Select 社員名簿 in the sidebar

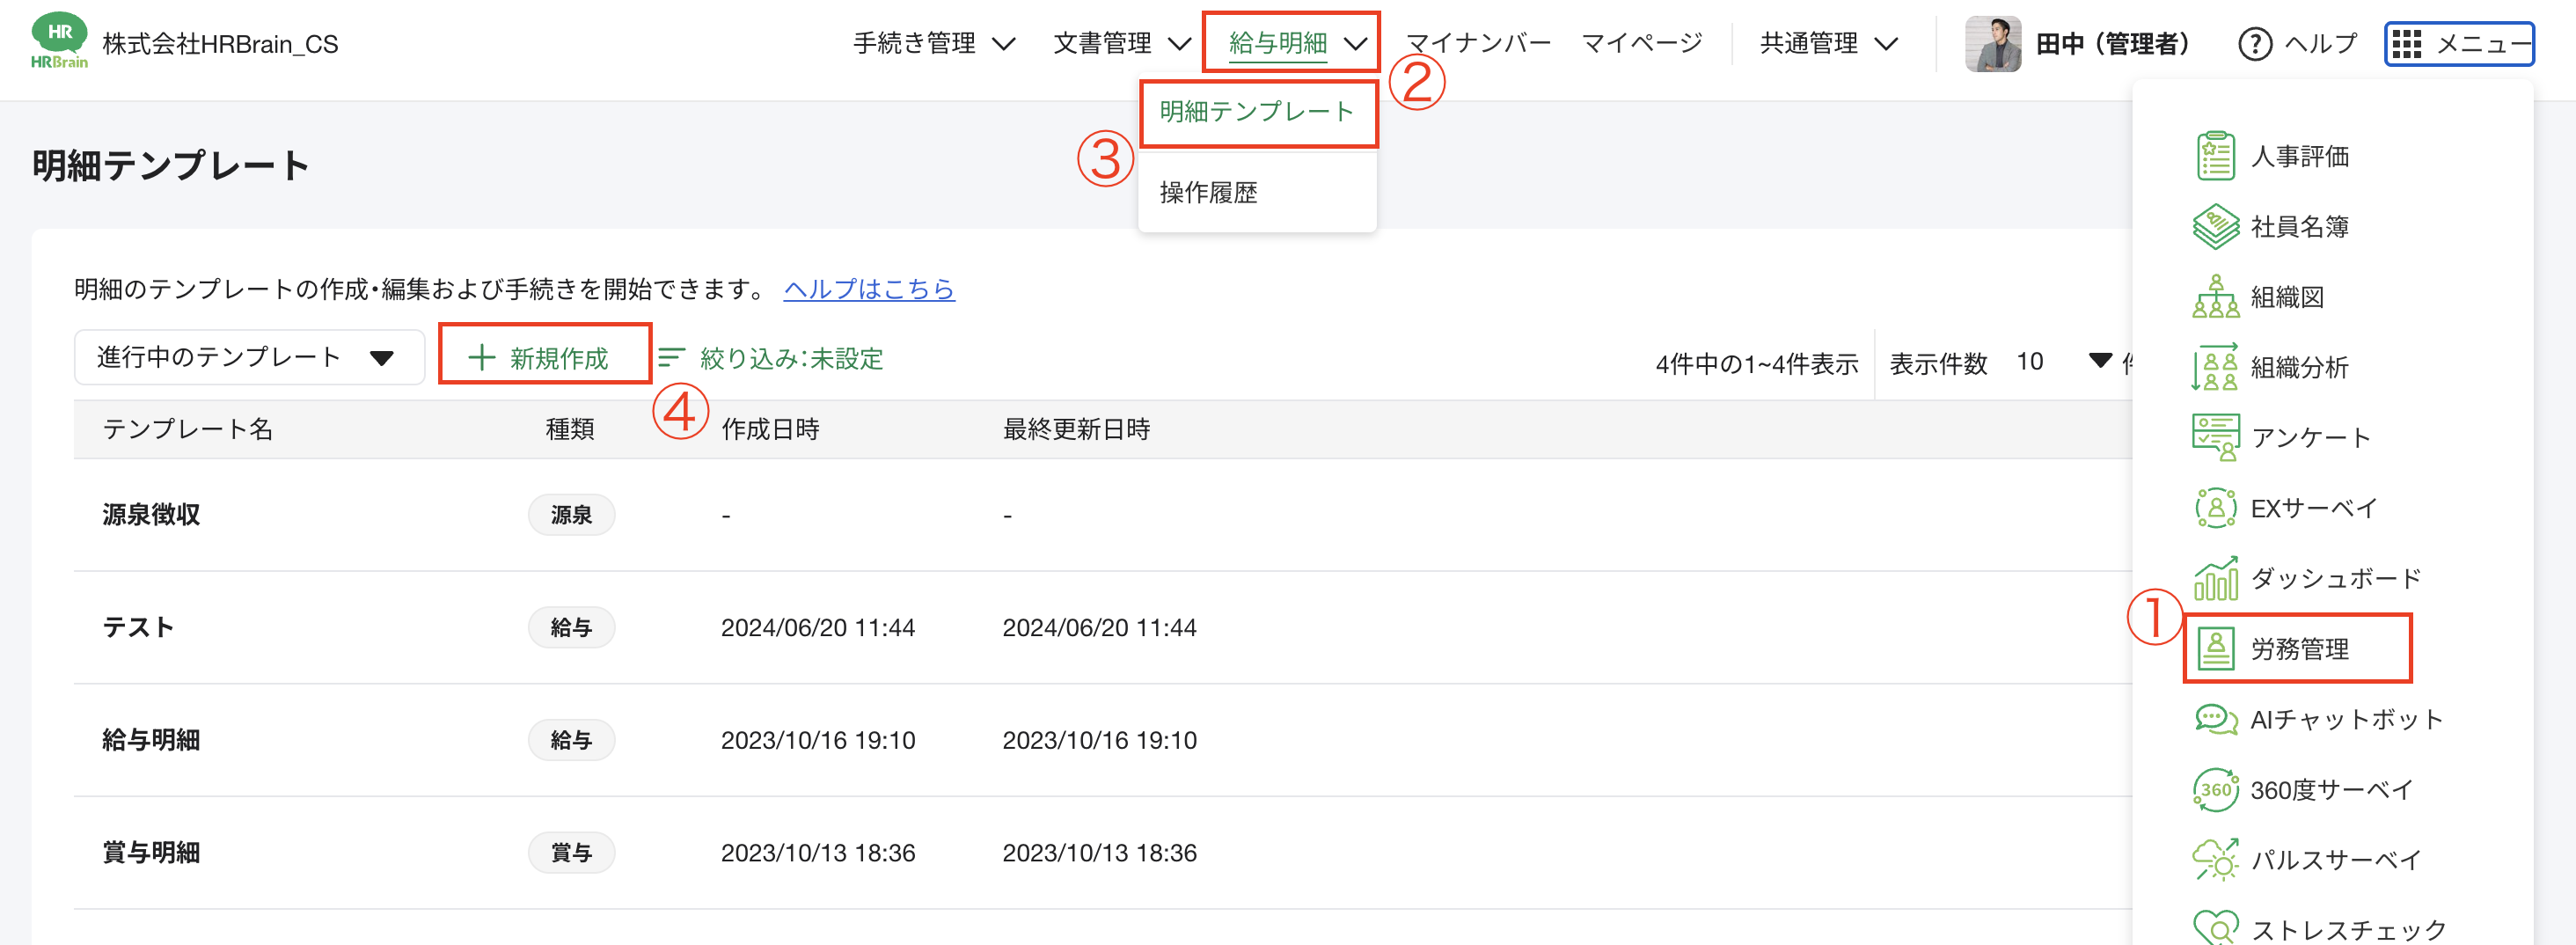coord(2300,226)
